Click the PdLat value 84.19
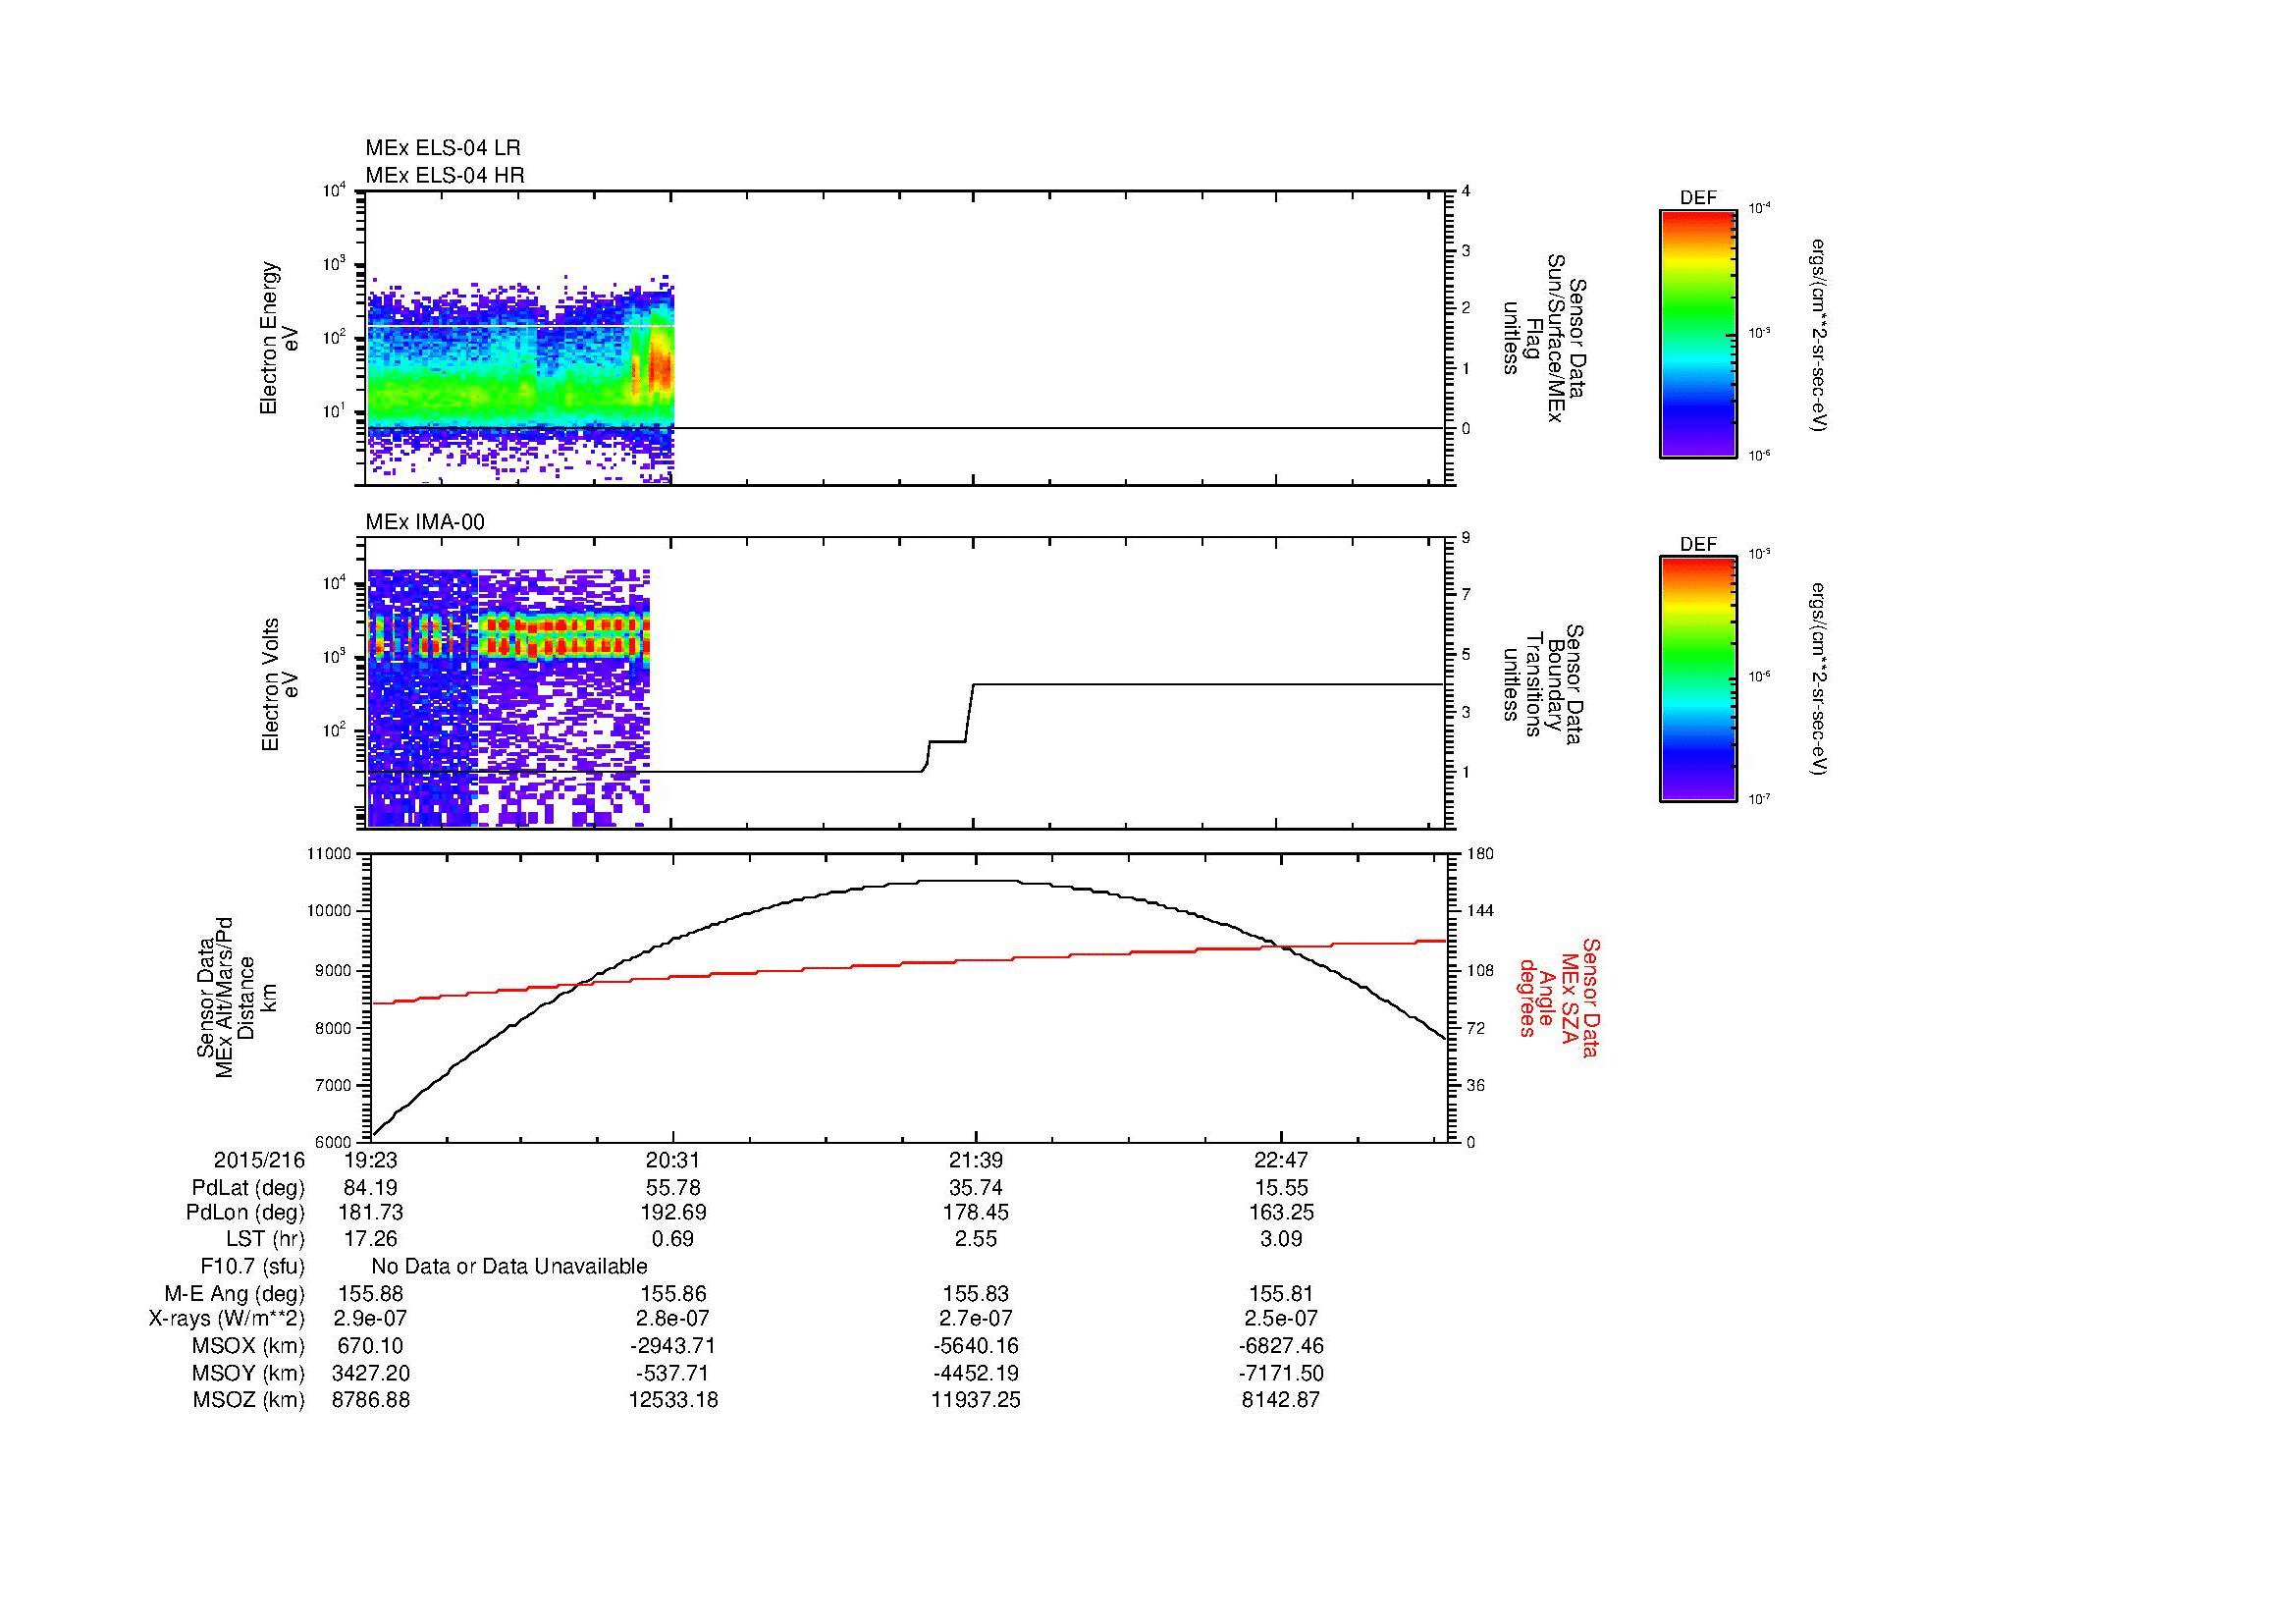This screenshot has width=2296, height=1623. tap(371, 1189)
